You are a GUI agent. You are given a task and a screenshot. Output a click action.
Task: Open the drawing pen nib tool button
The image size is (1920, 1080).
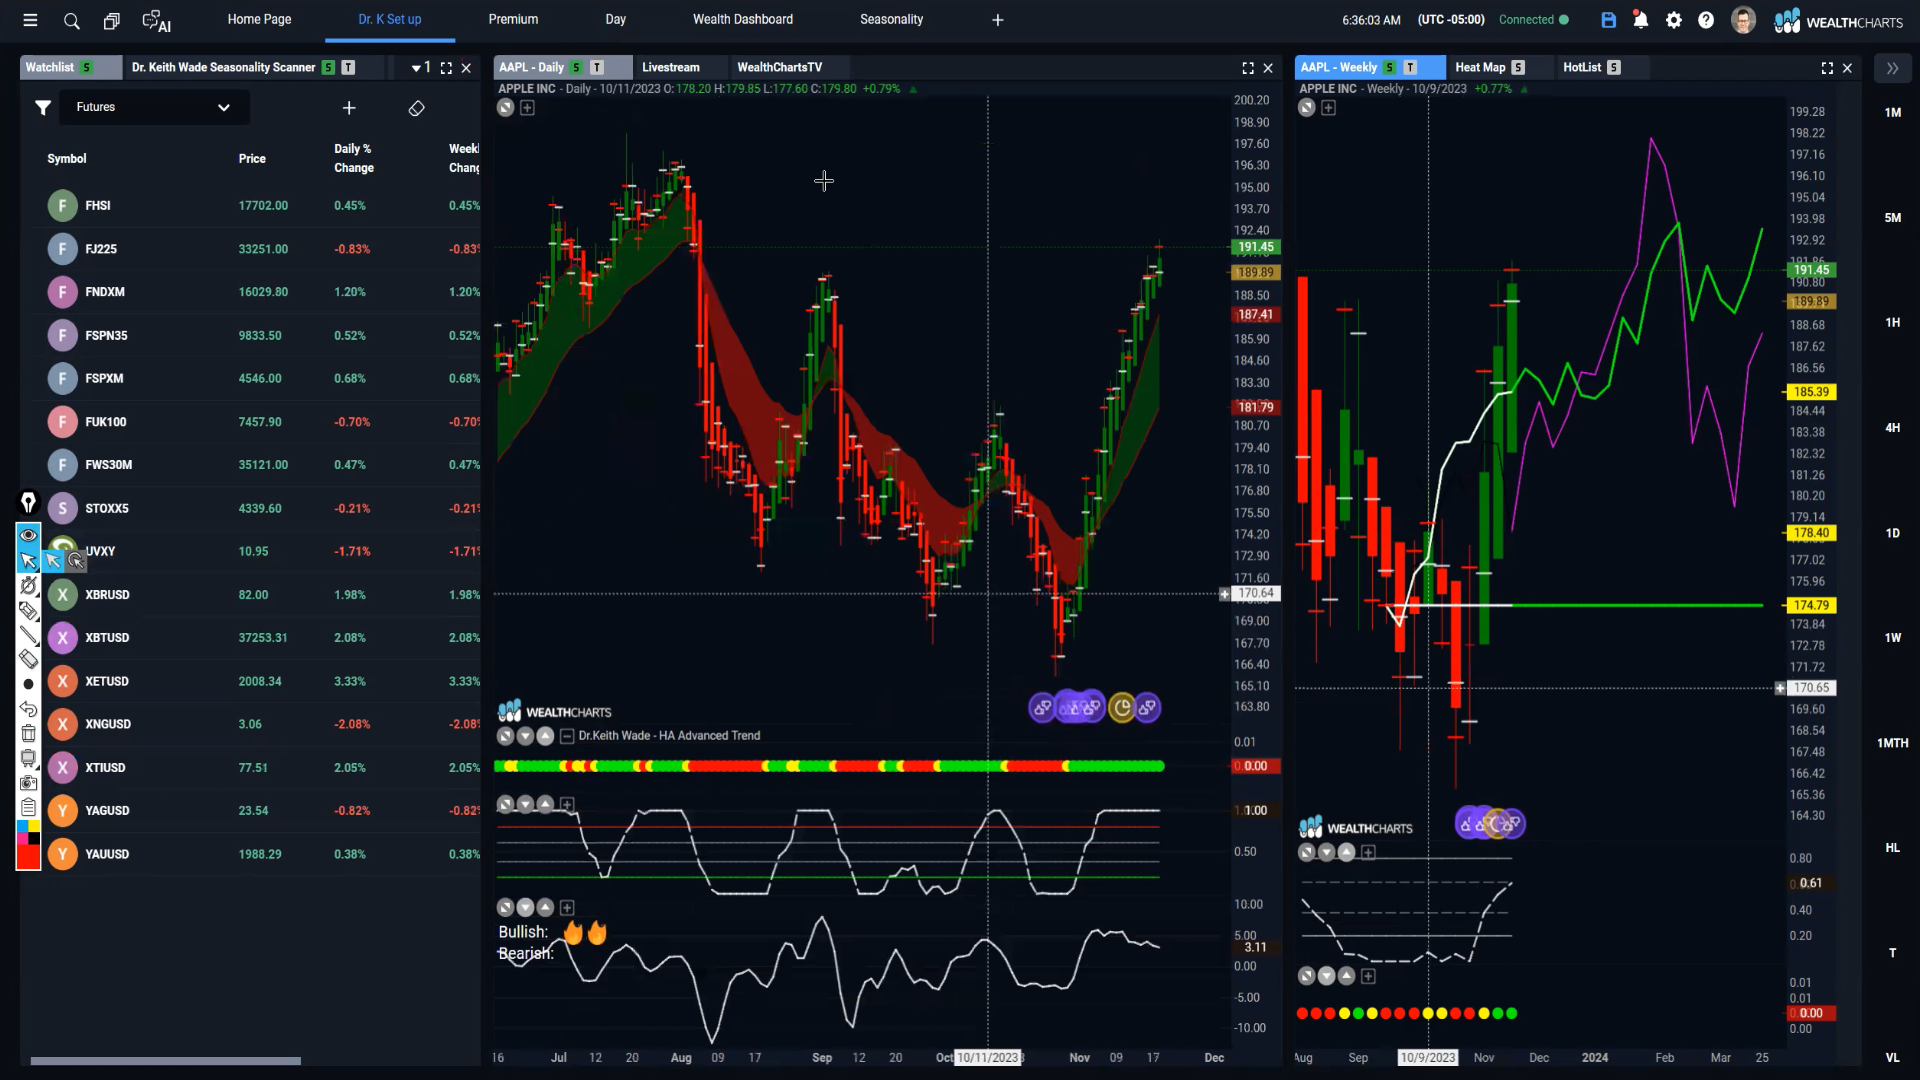pyautogui.click(x=28, y=502)
